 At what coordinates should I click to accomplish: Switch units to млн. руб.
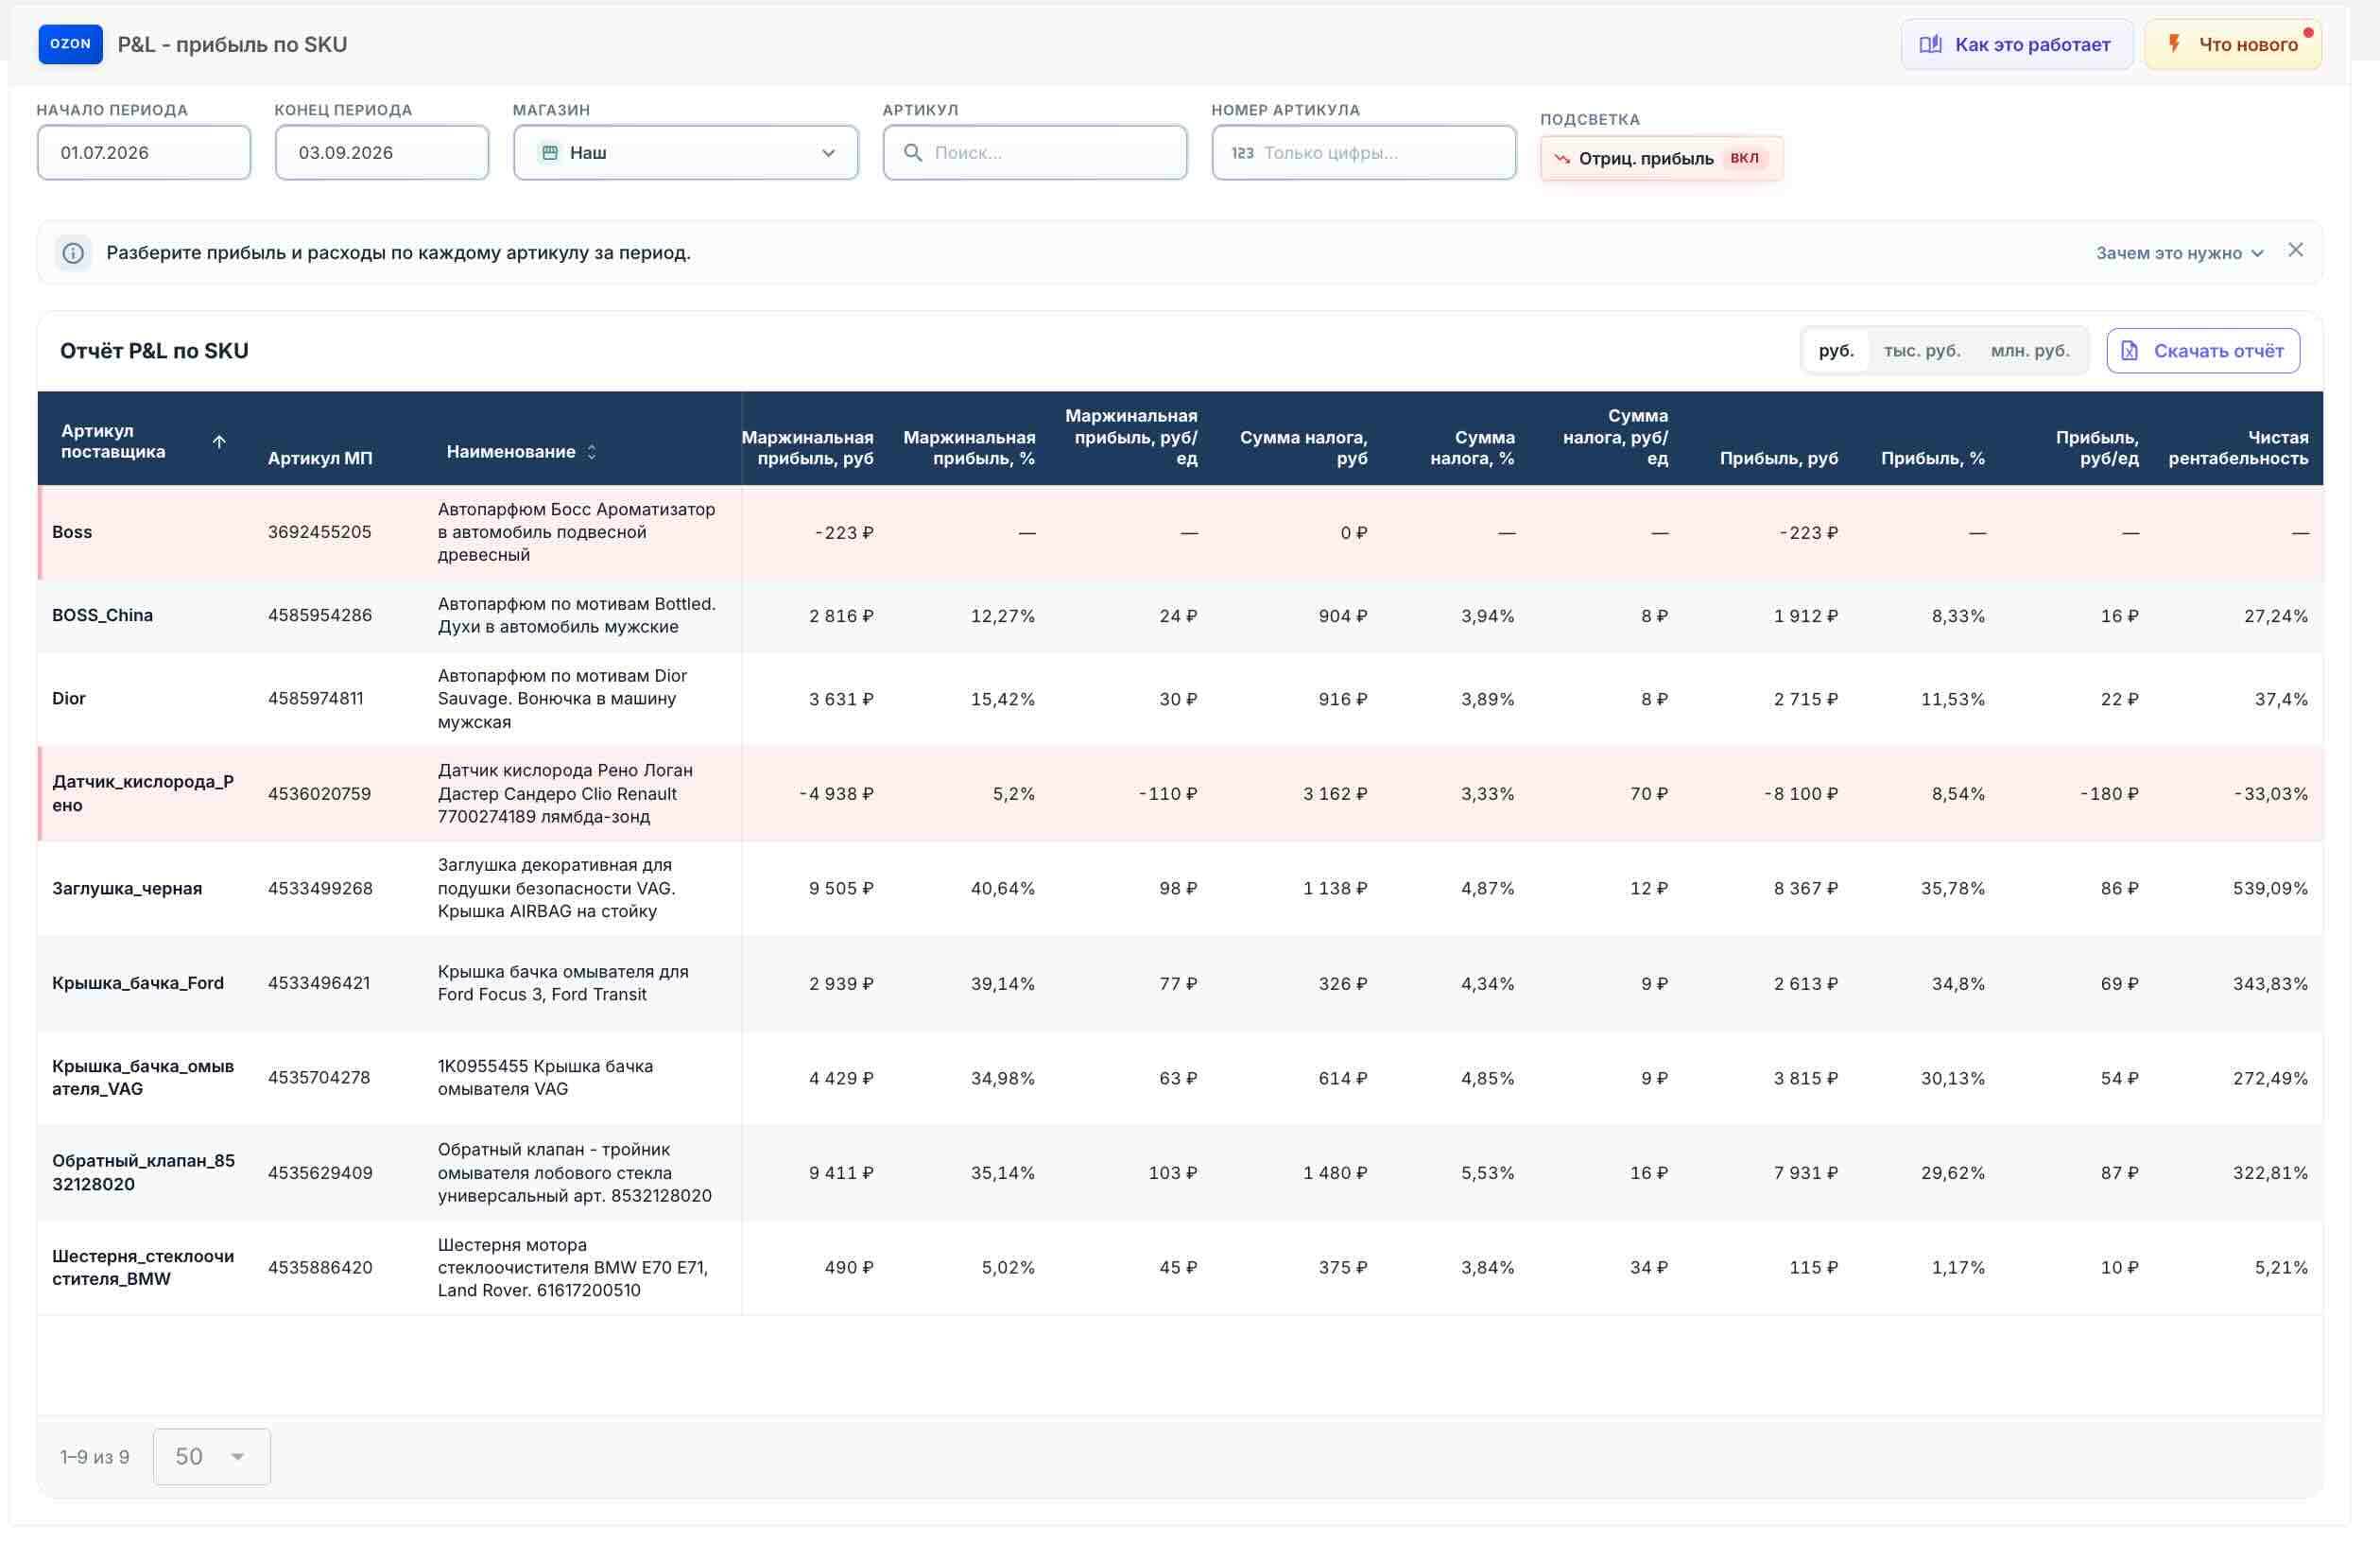tap(2029, 351)
